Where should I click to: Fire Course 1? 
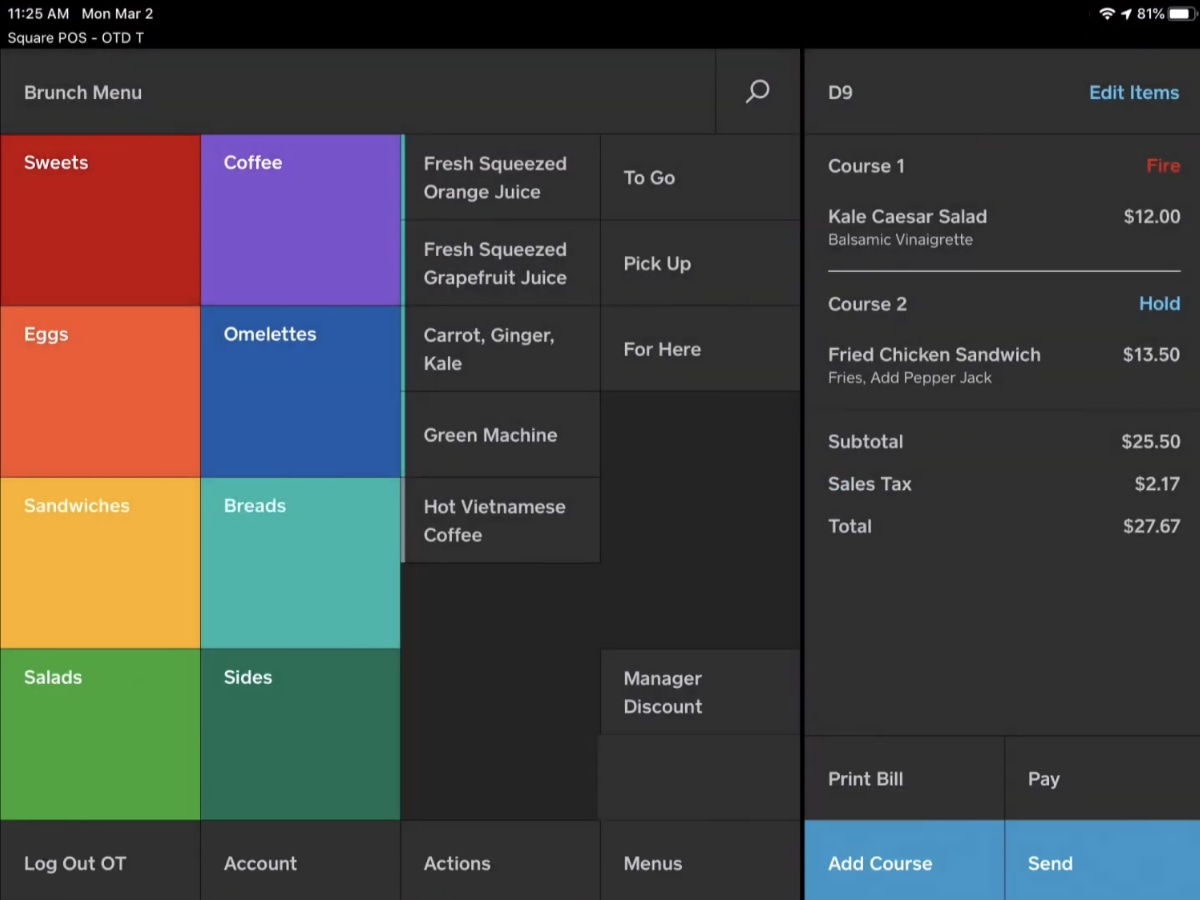pyautogui.click(x=1163, y=166)
